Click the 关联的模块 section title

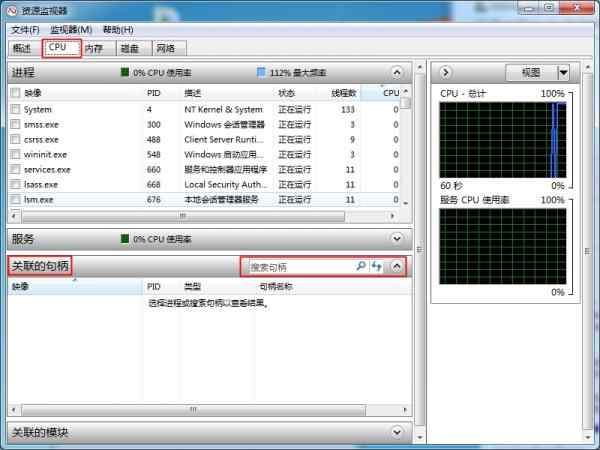point(40,432)
